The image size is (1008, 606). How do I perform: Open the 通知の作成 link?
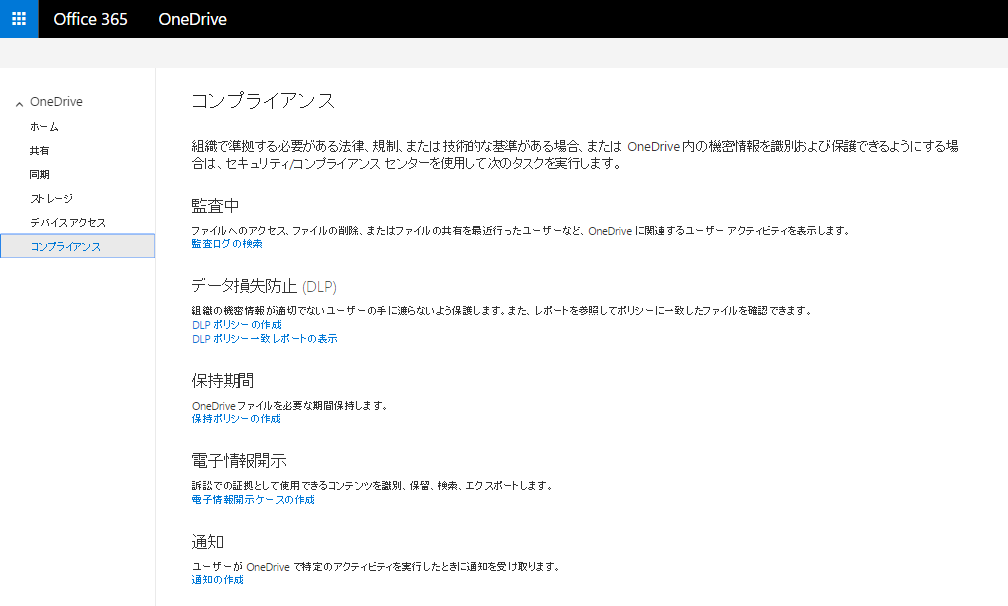click(217, 580)
